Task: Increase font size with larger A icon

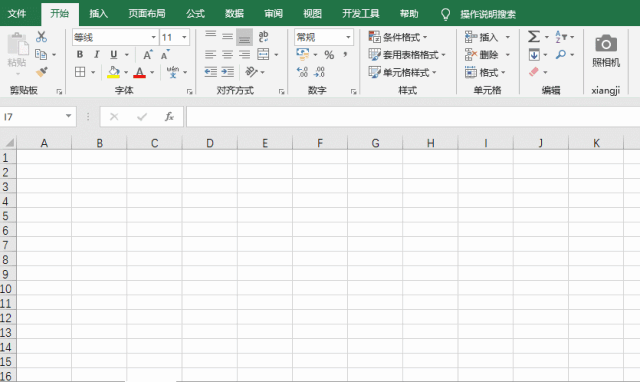Action: 147,54
